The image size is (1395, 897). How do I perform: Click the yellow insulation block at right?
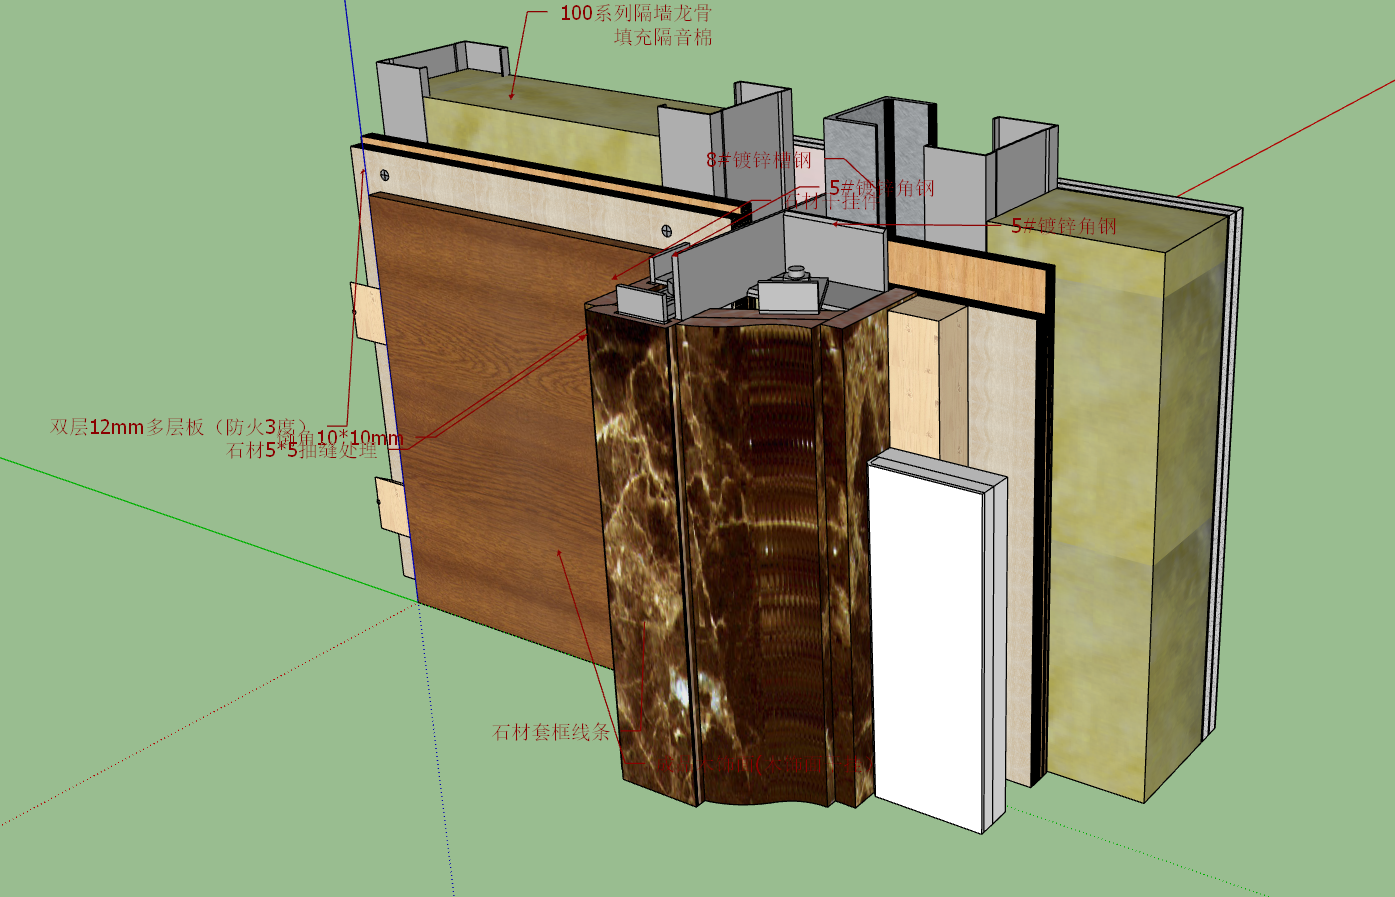(x=1110, y=500)
